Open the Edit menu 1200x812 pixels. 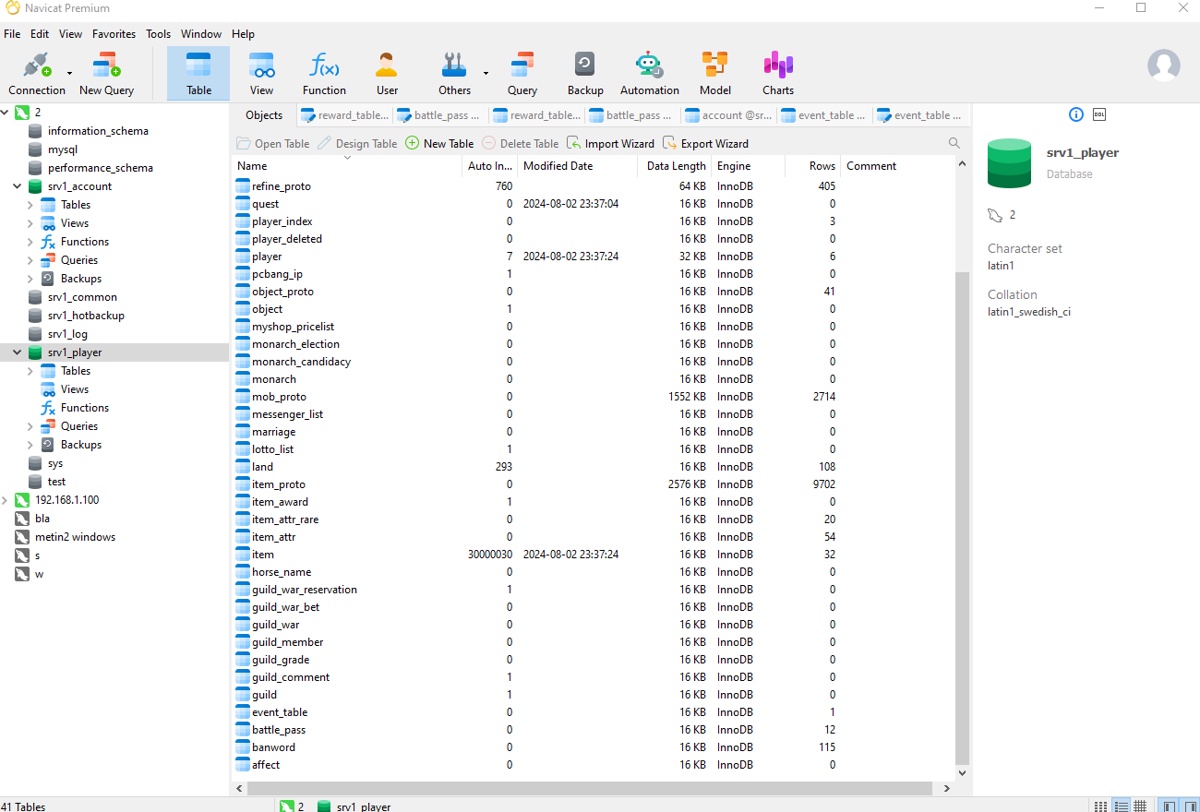(x=39, y=34)
